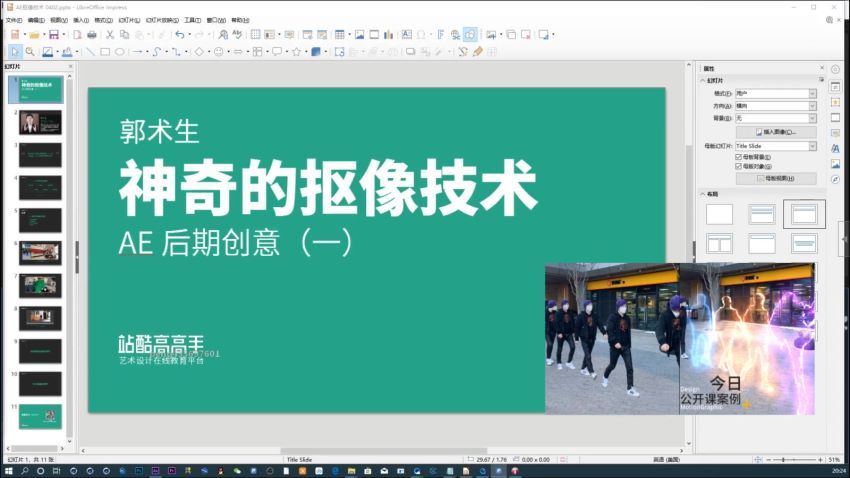Viewport: 850px width, 478px height.
Task: Click the 母版视图 button
Action: (x=776, y=178)
